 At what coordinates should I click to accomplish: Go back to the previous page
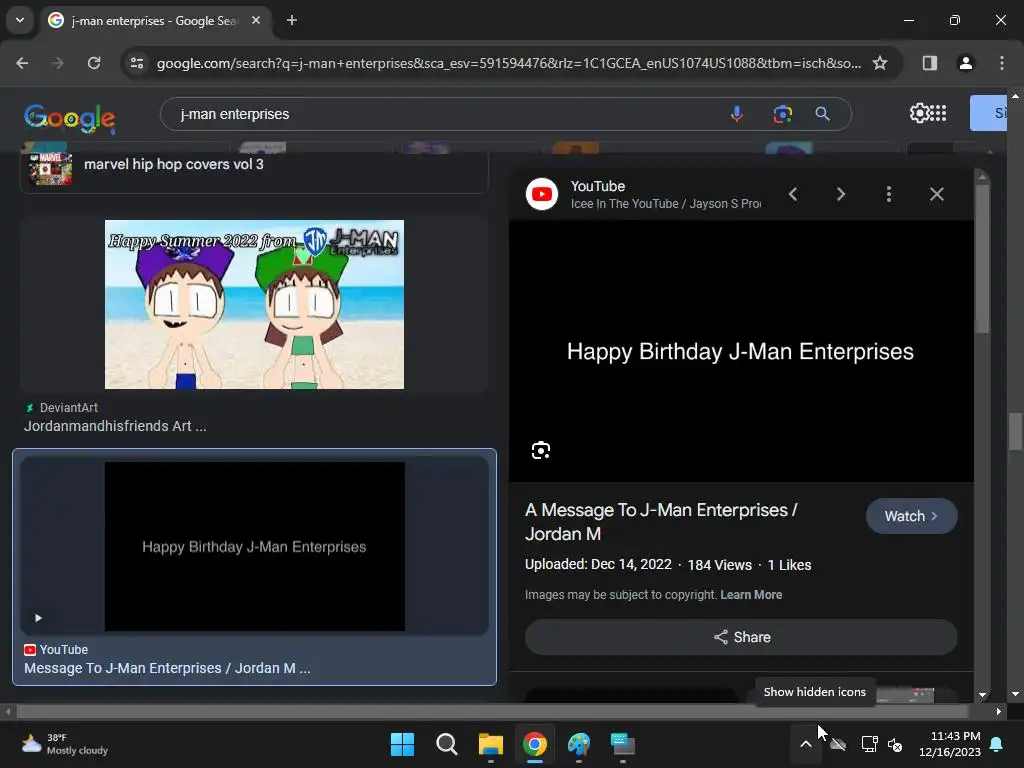[x=22, y=63]
